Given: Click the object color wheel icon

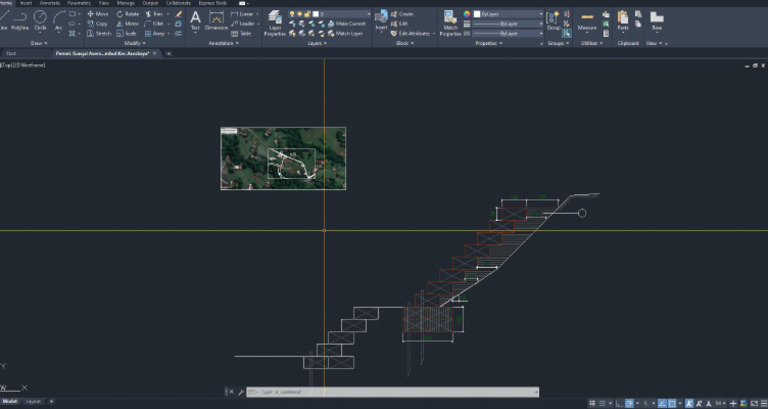Looking at the screenshot, I should coord(467,14).
